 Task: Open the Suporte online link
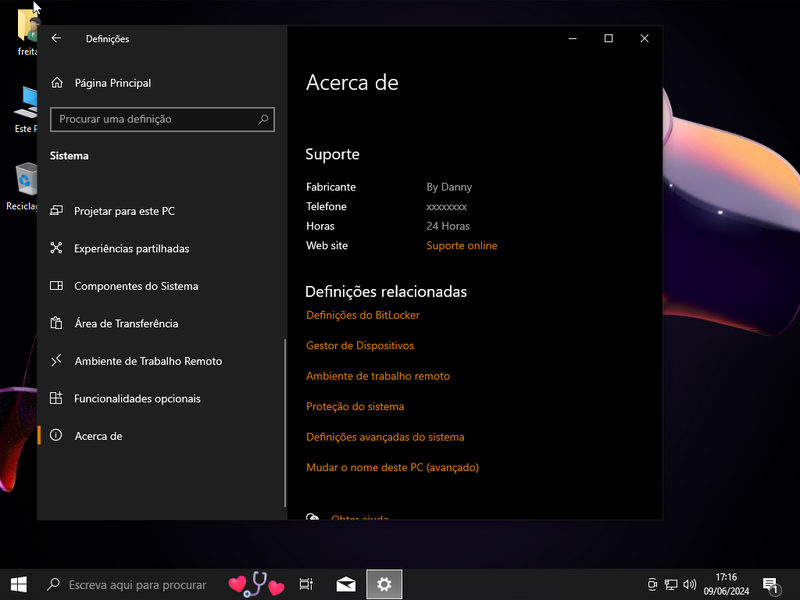tap(461, 245)
